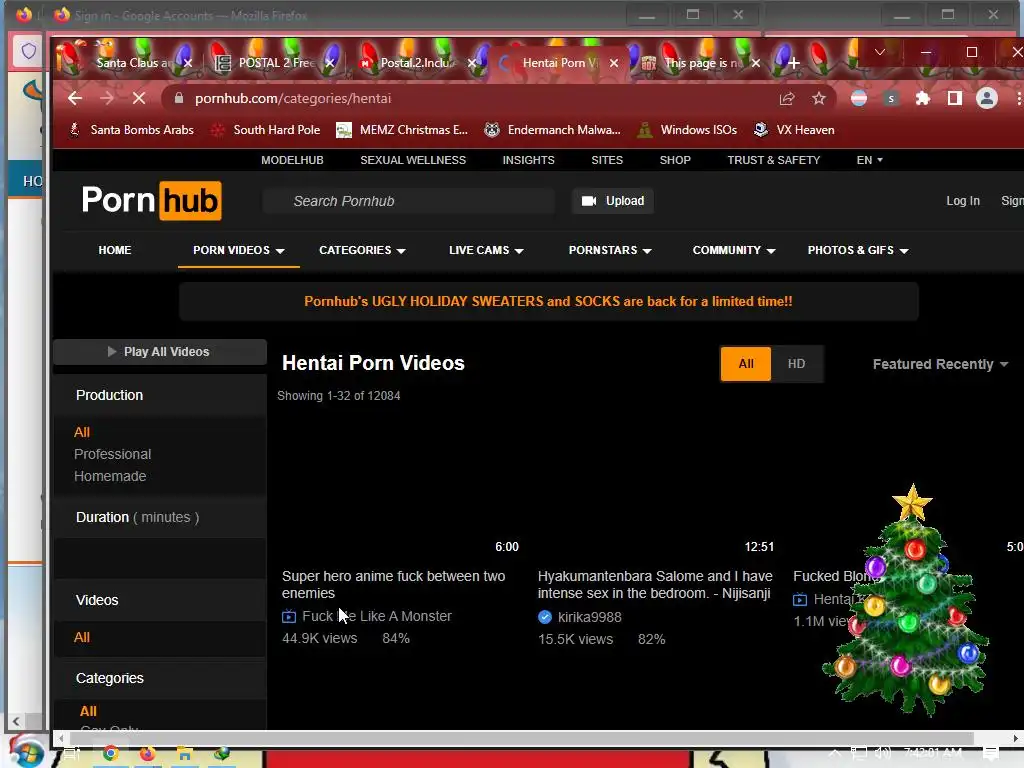This screenshot has height=768, width=1024.
Task: Select Homemade under Production filter
Action: 110,476
